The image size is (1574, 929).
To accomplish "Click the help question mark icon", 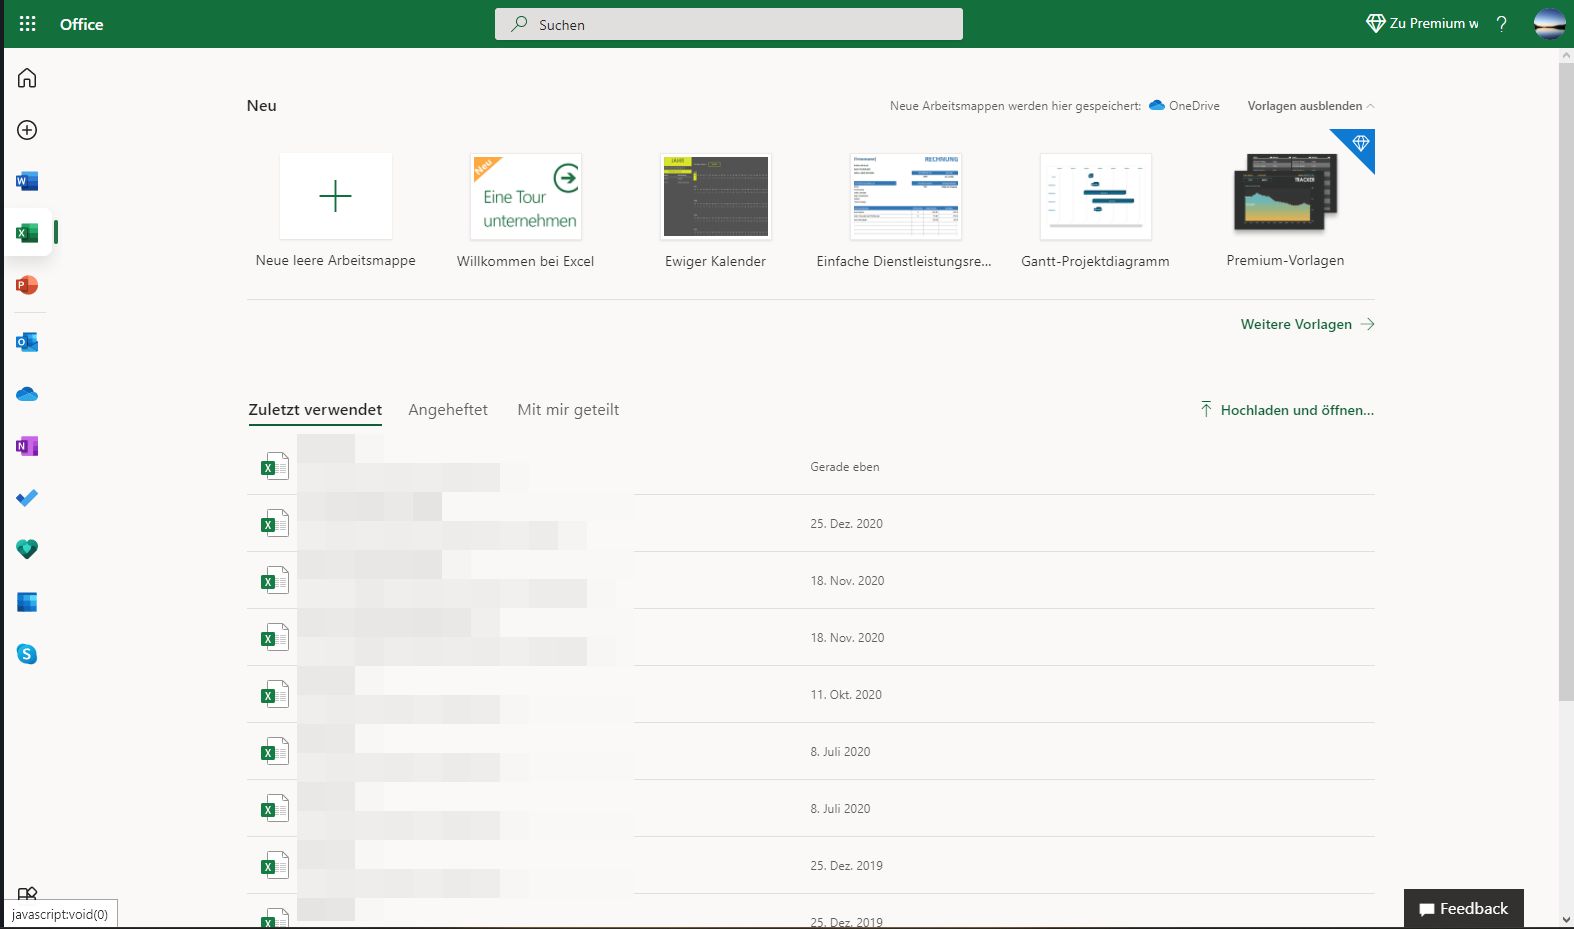I will 1501,24.
